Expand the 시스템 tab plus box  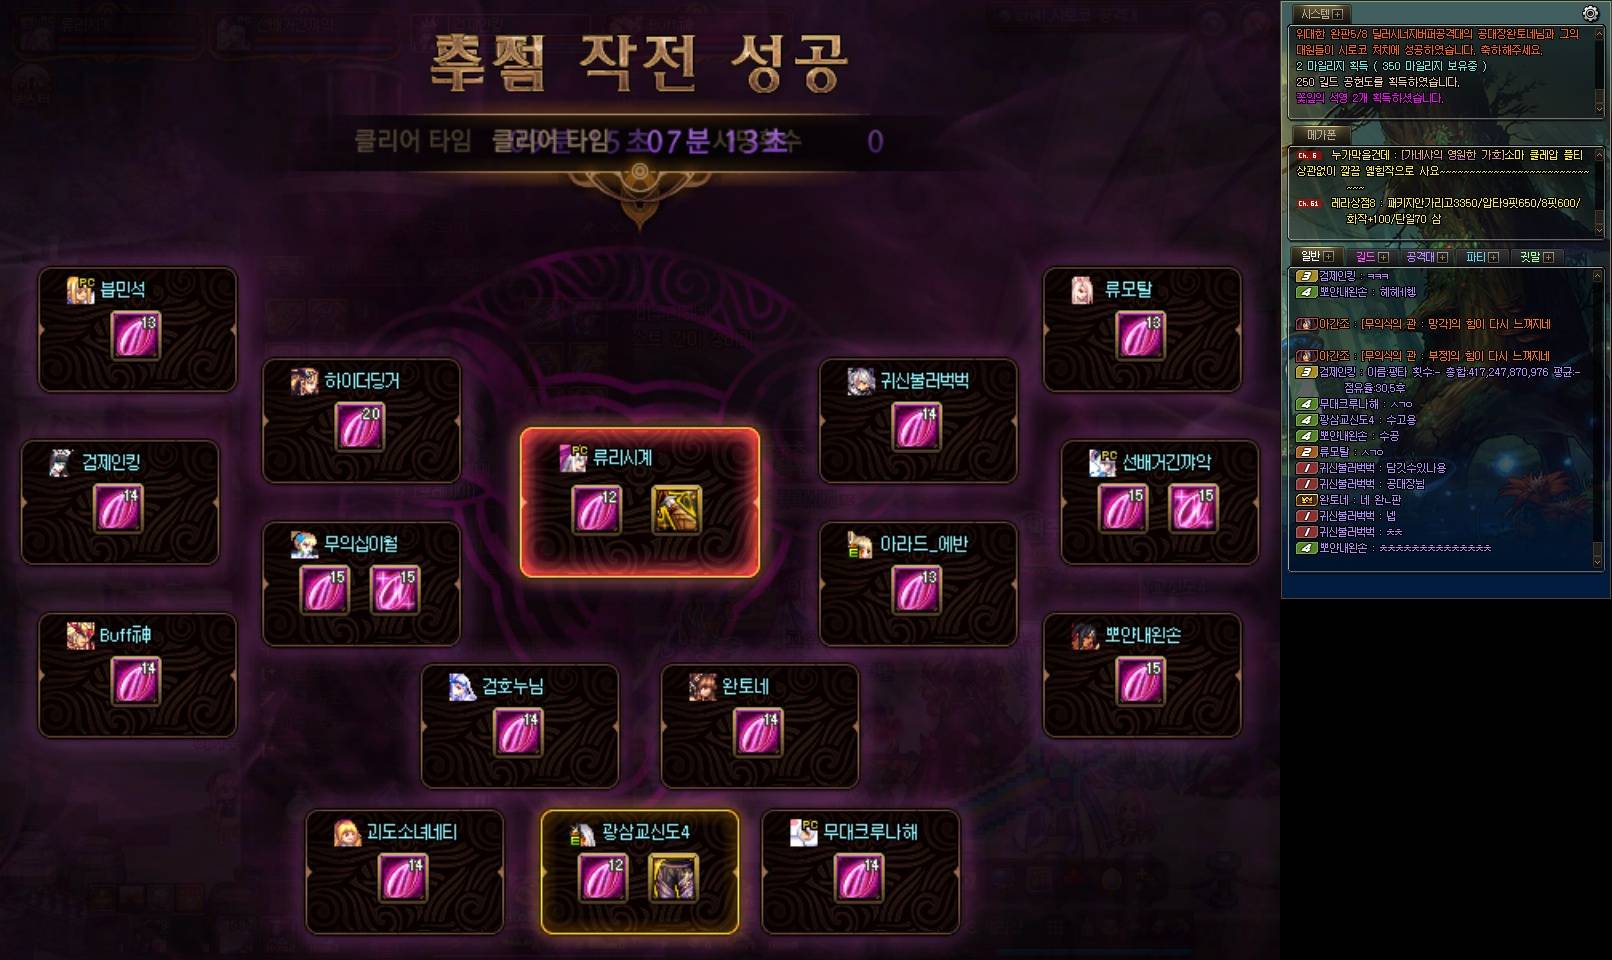(x=1338, y=14)
